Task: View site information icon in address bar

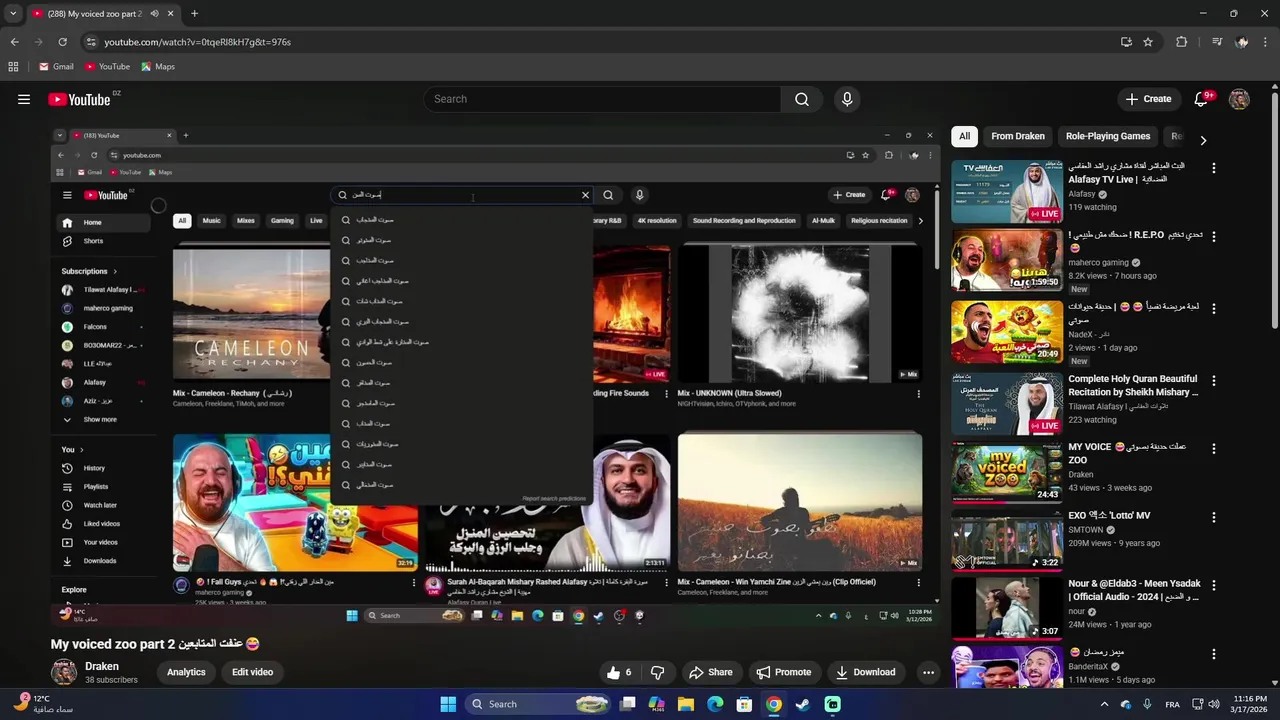Action: (x=91, y=42)
